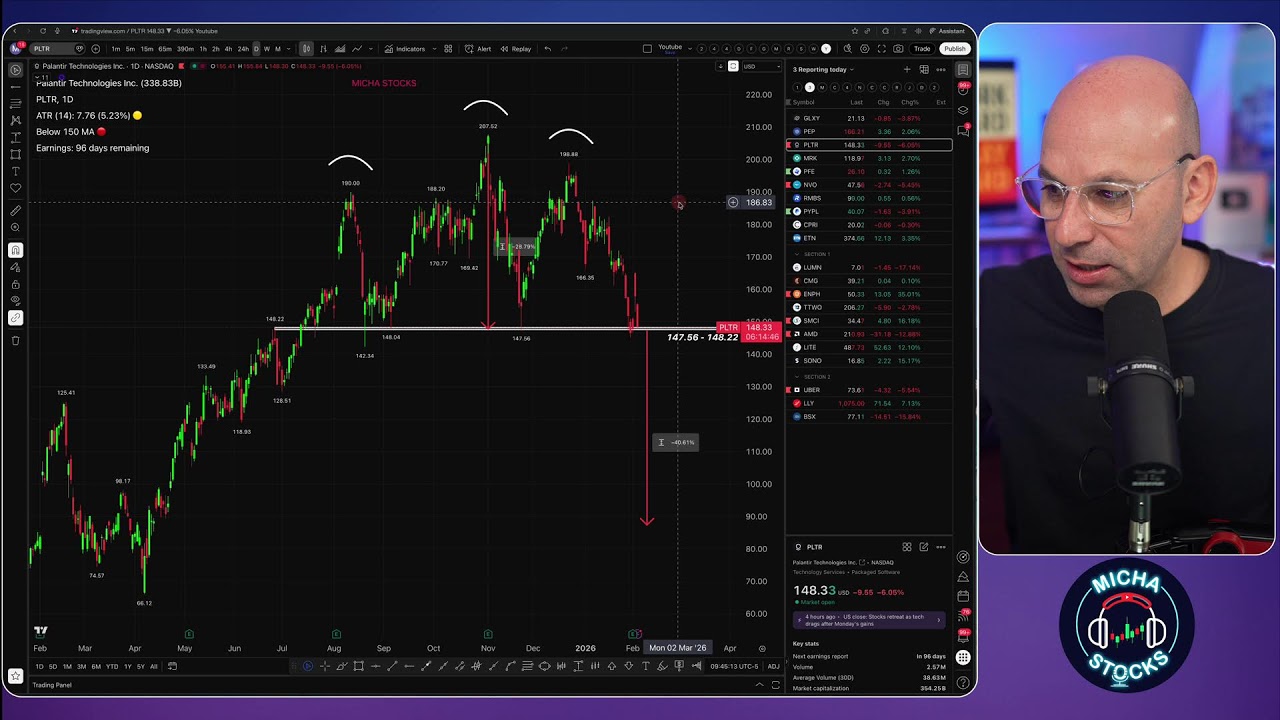Open the Assistant in browser toolbar
Image resolution: width=1280 pixels, height=720 pixels.
(x=946, y=31)
